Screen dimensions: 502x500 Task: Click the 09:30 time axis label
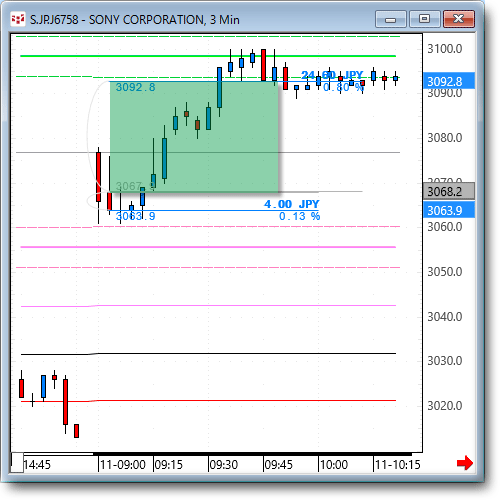pyautogui.click(x=224, y=464)
